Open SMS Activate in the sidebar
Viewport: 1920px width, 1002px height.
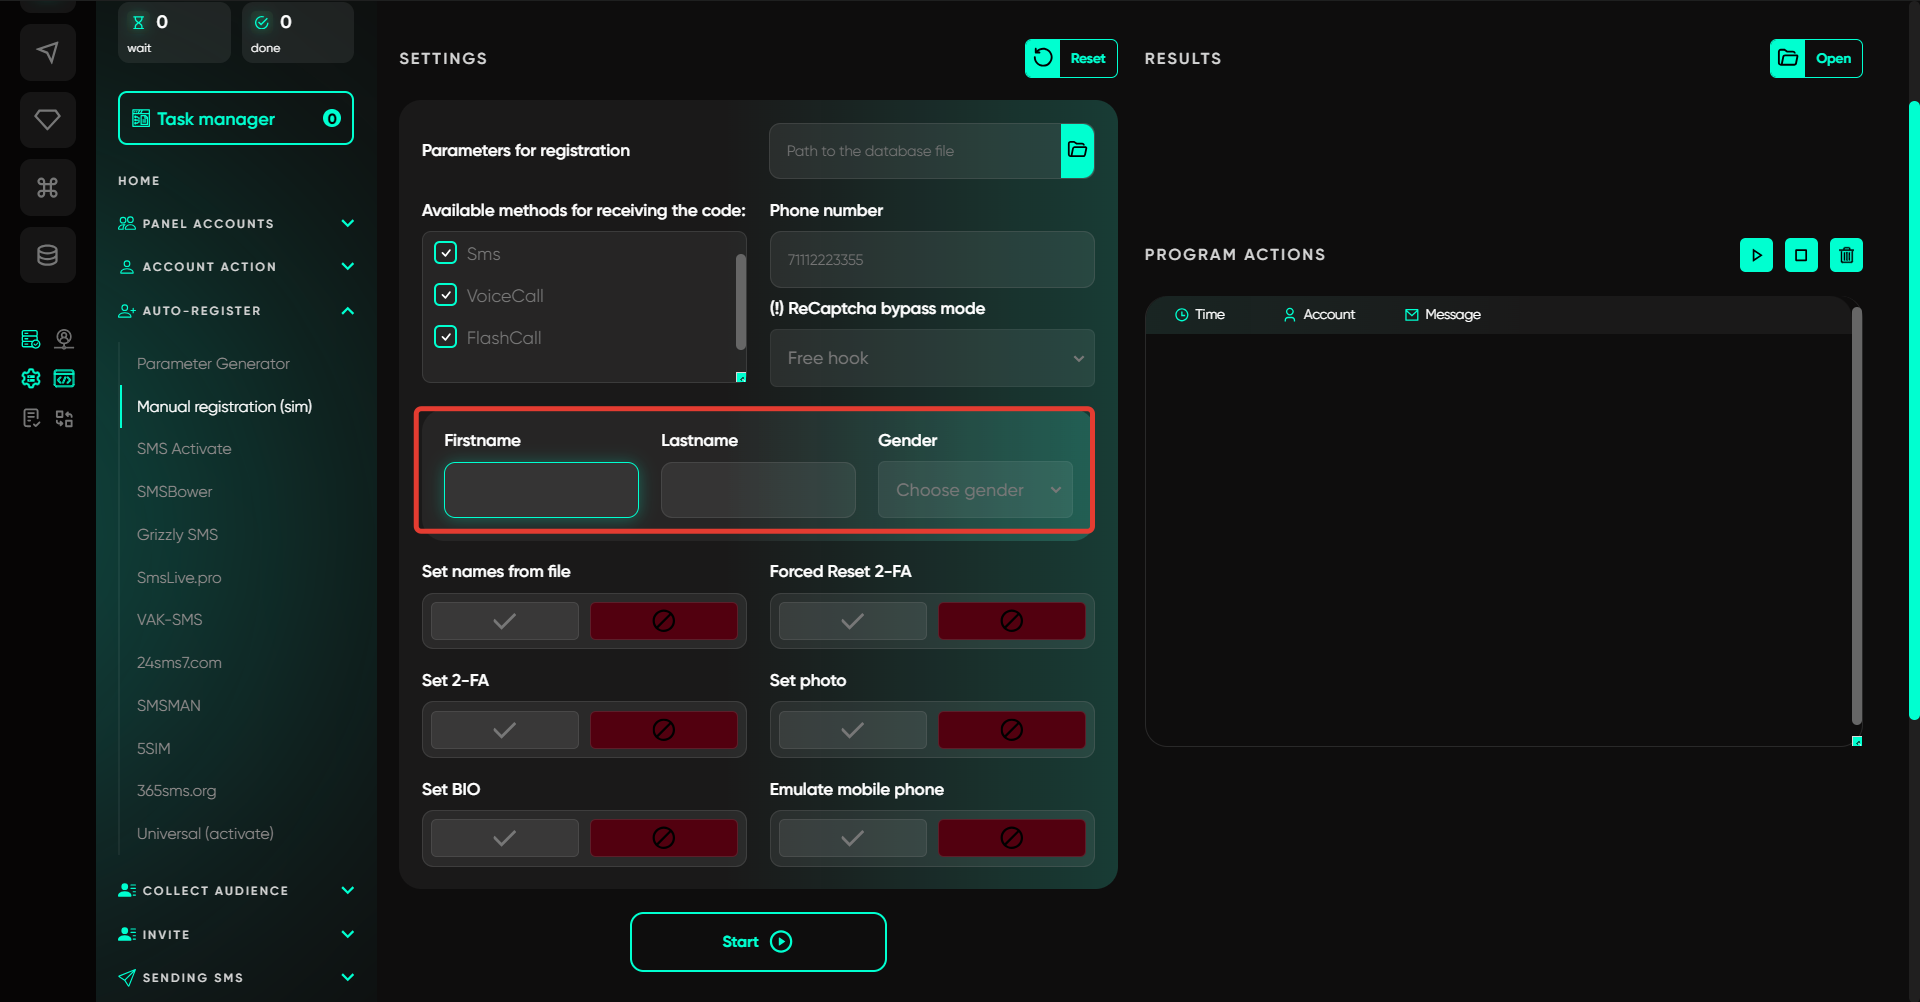tap(184, 449)
